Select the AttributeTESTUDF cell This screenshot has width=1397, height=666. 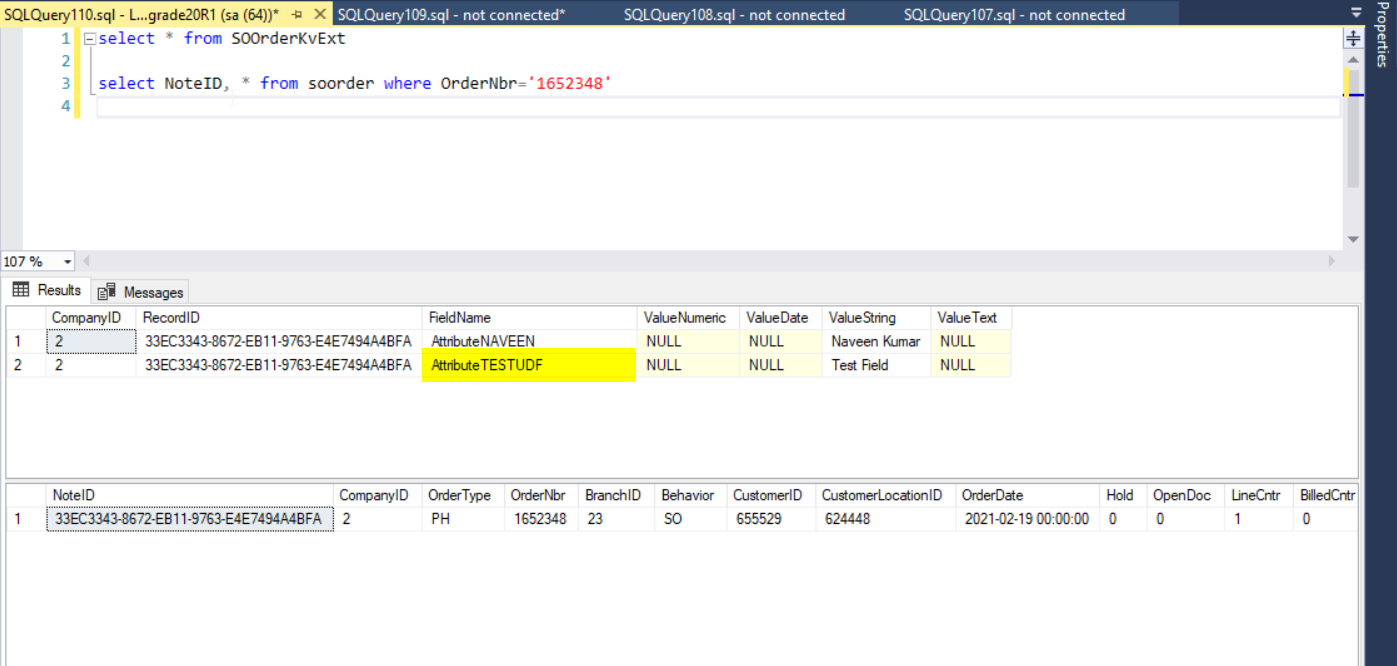(x=530, y=365)
